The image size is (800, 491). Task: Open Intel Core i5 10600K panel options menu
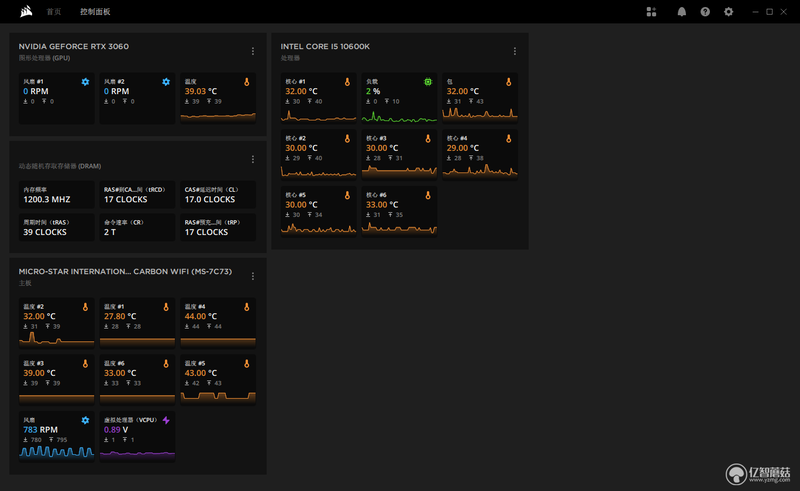click(514, 51)
